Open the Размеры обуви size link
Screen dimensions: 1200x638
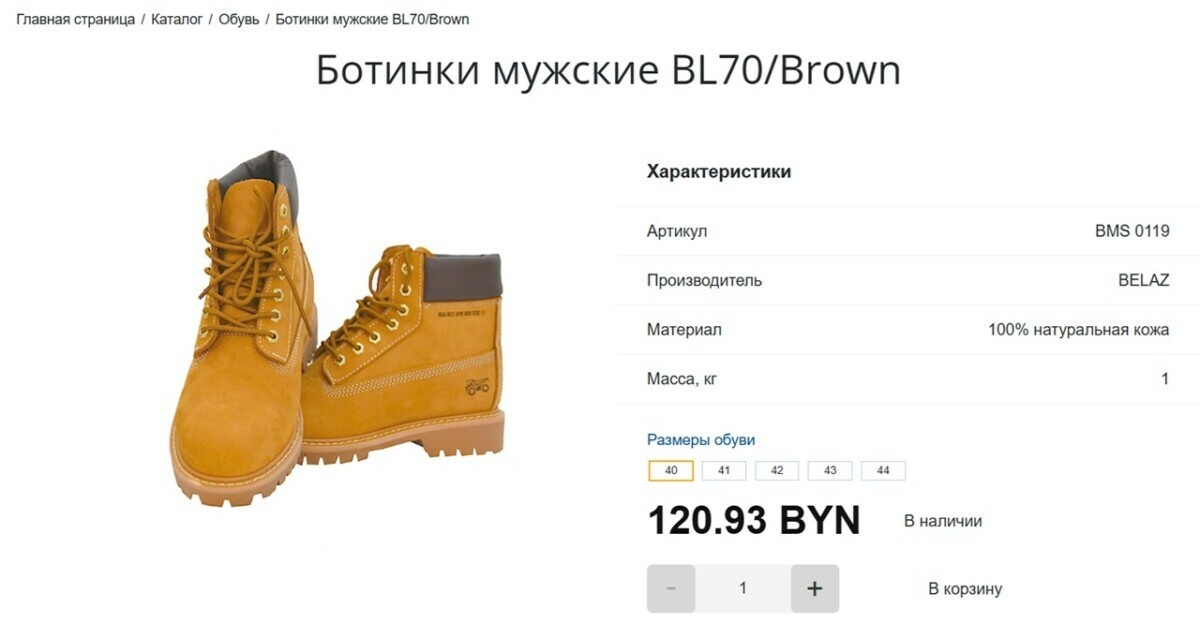pos(701,440)
